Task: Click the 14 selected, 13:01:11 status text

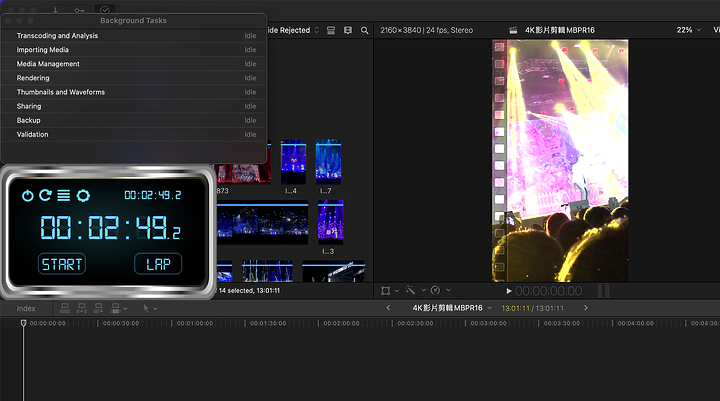Action: pyautogui.click(x=249, y=291)
